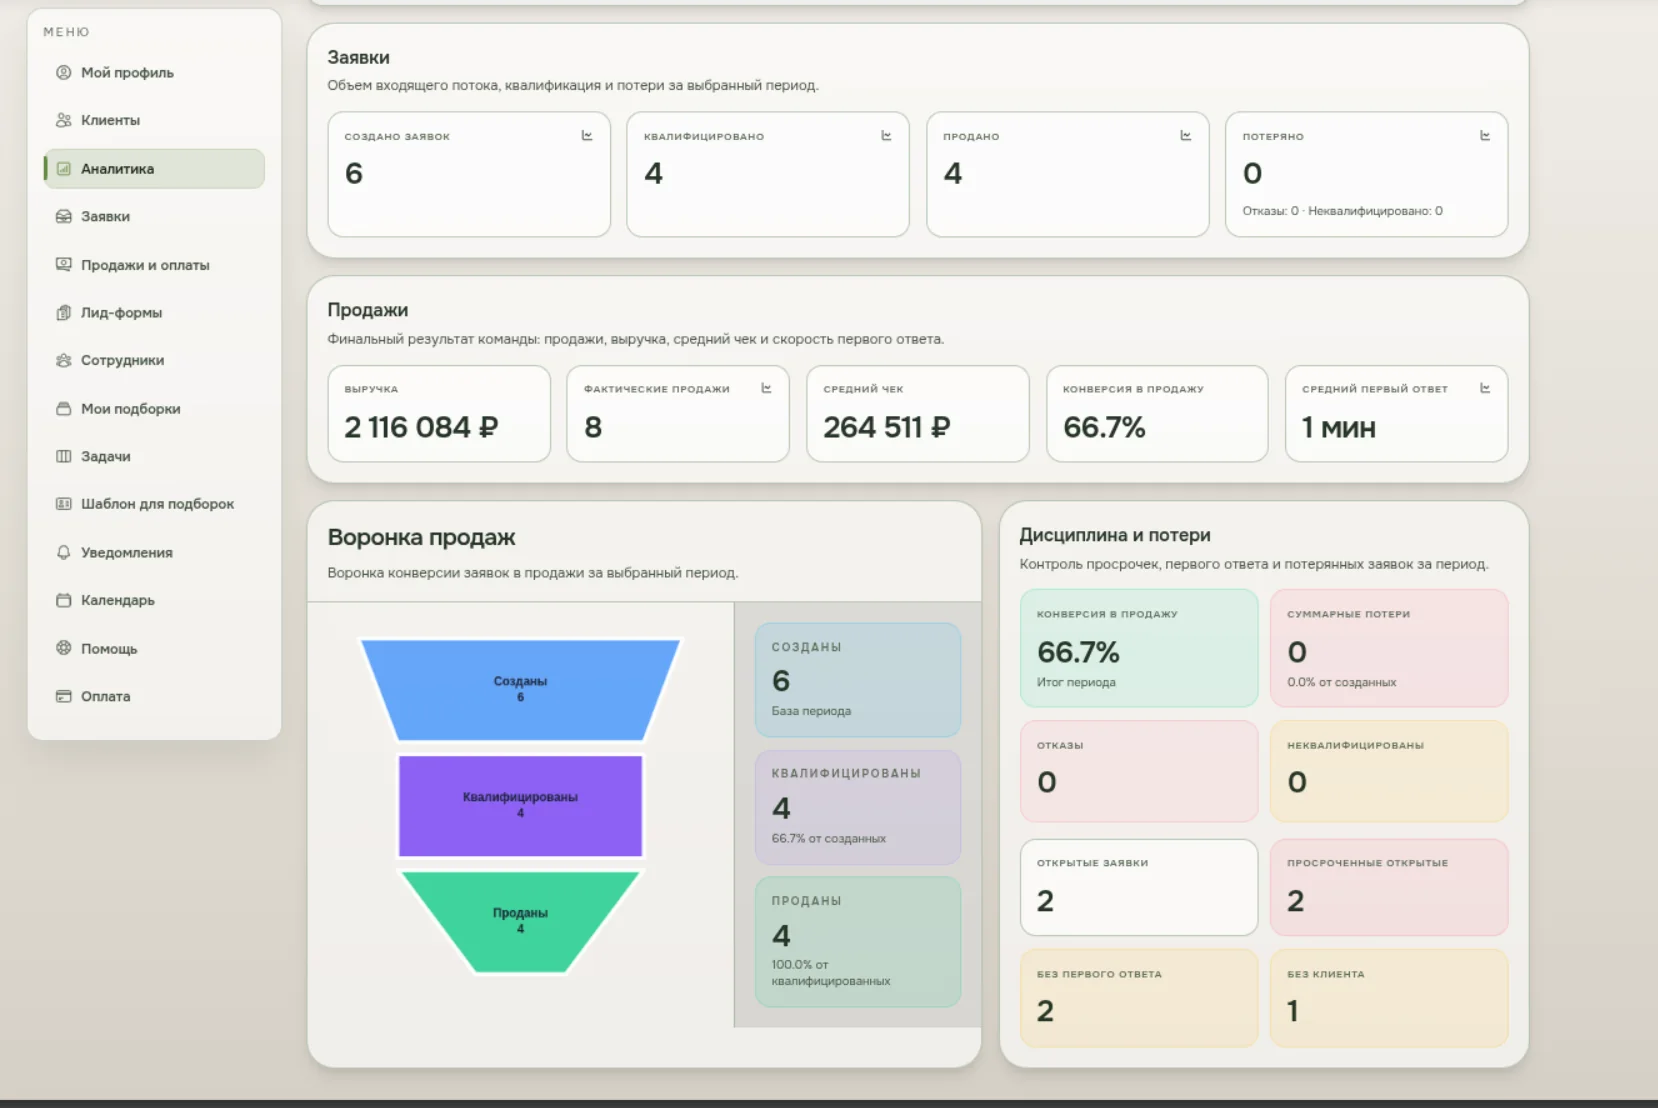1658x1108 pixels.
Task: Click the Мой профиль sidebar icon
Action: pos(64,72)
